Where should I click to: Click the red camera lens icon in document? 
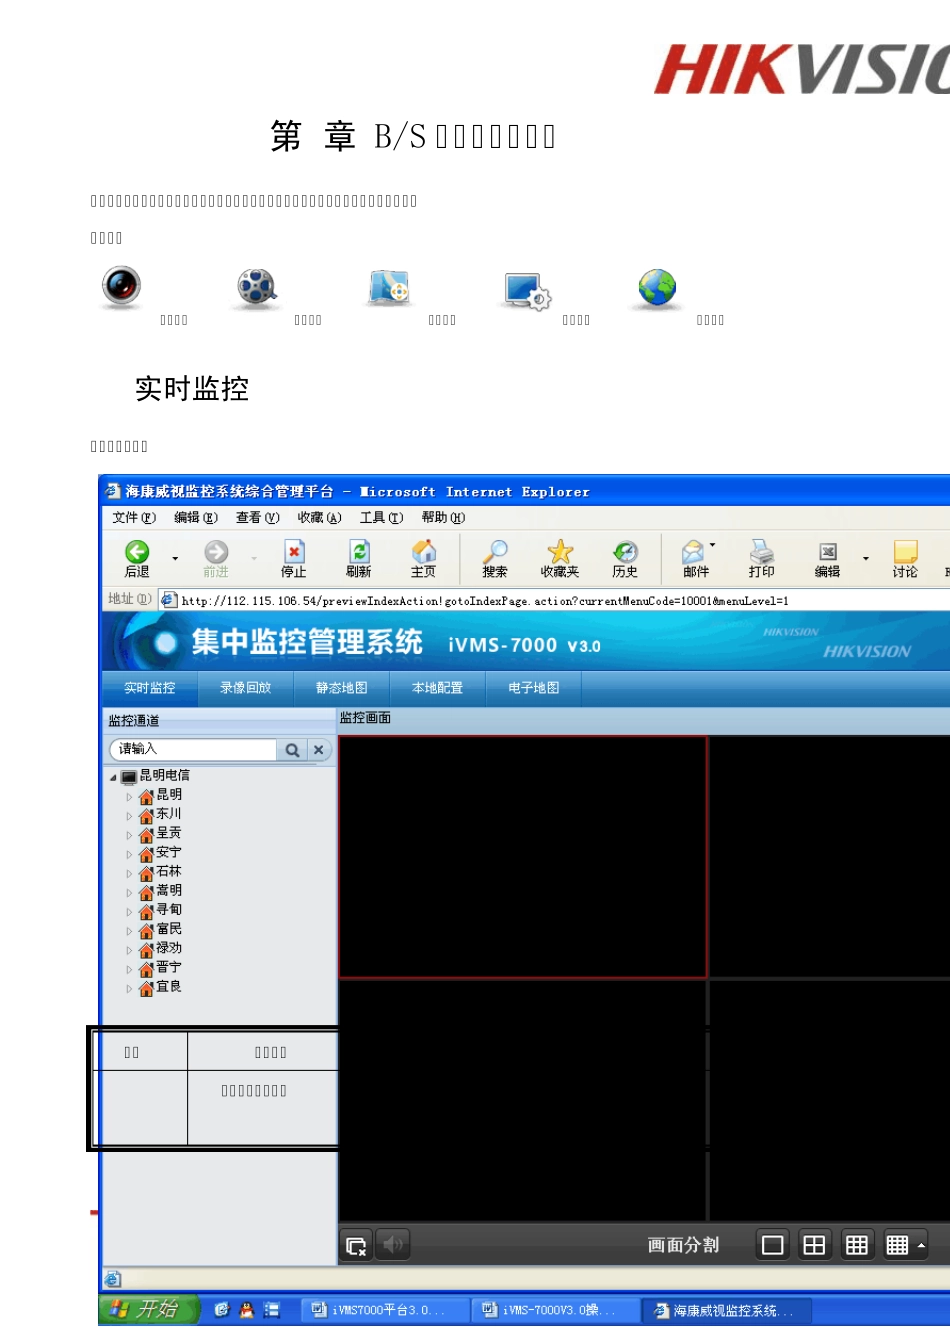click(x=122, y=287)
